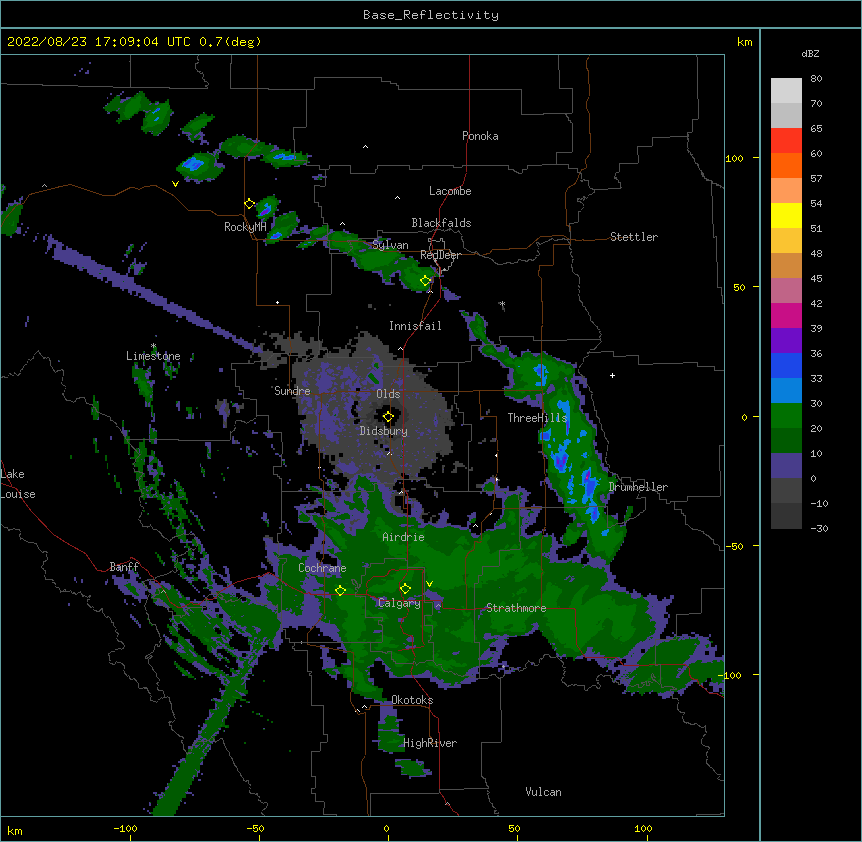Click the Airdrie city label
This screenshot has height=842, width=862.
pos(404,537)
